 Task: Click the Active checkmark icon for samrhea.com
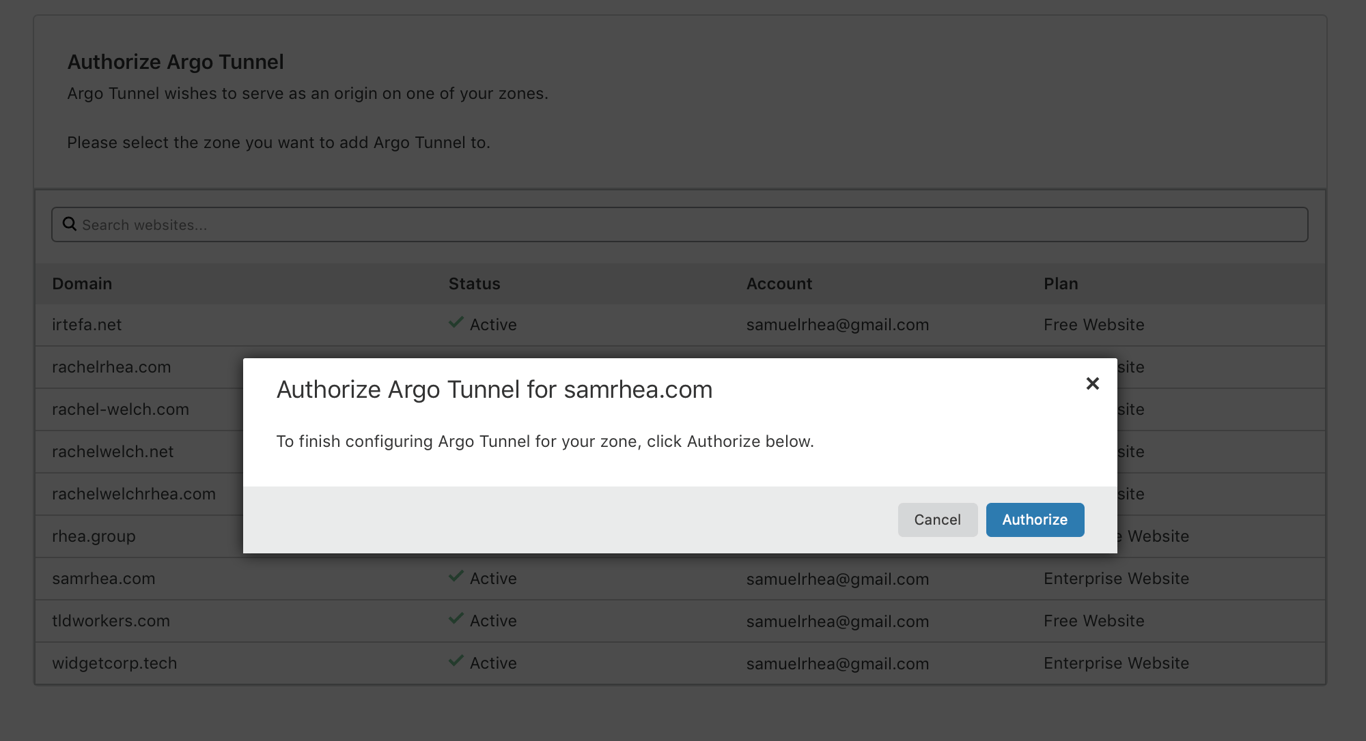tap(456, 577)
